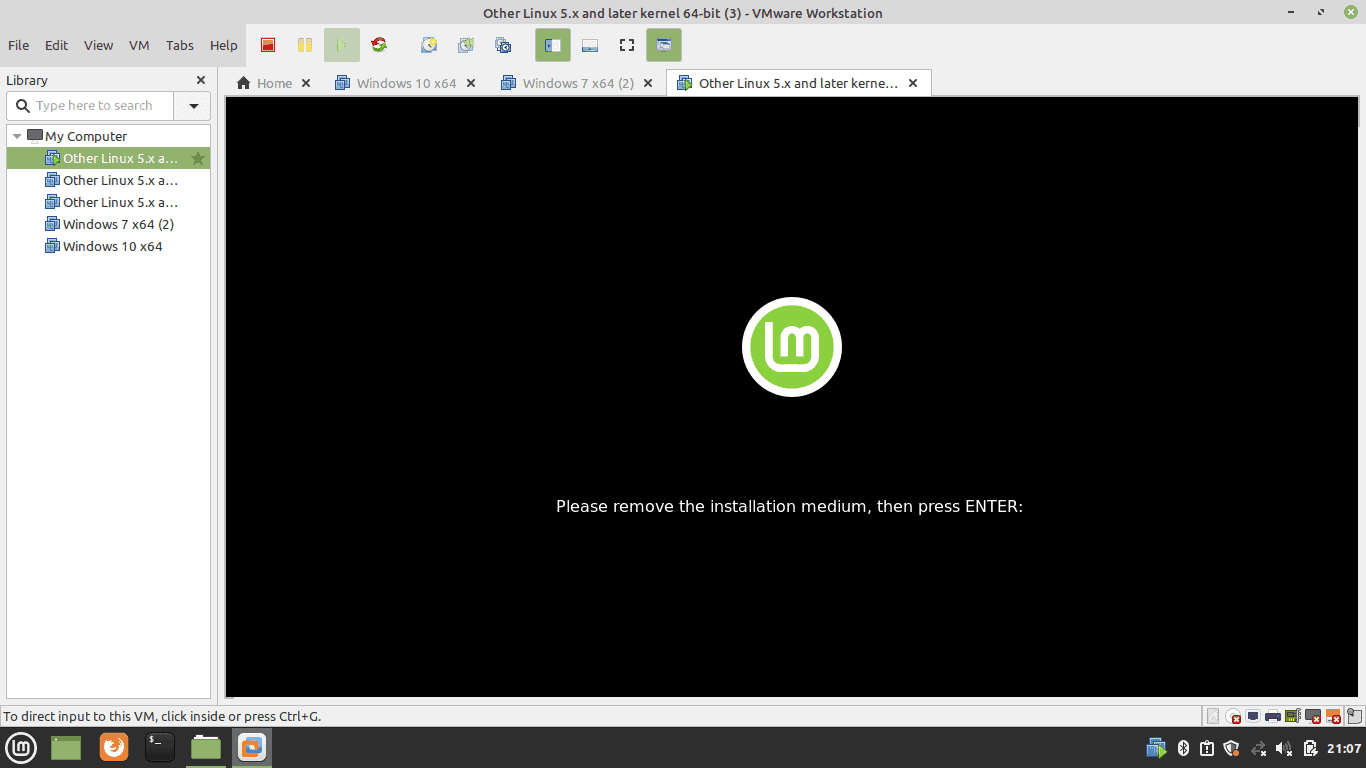Click the disconnected display device status icon
Screen dimensions: 1366x768
1313,716
